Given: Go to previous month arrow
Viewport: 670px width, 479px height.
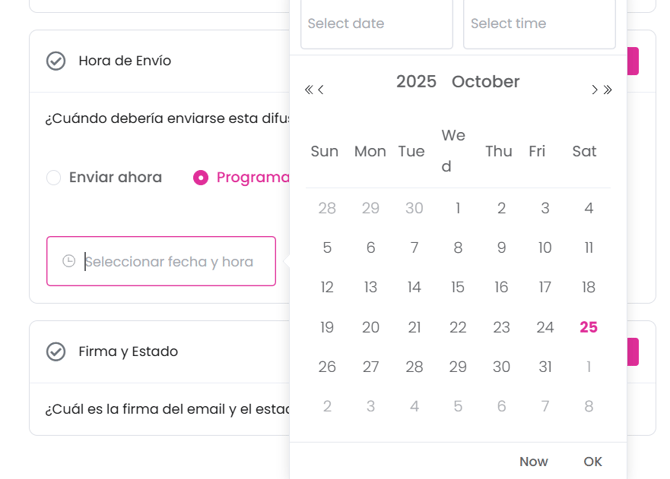Looking at the screenshot, I should point(321,90).
